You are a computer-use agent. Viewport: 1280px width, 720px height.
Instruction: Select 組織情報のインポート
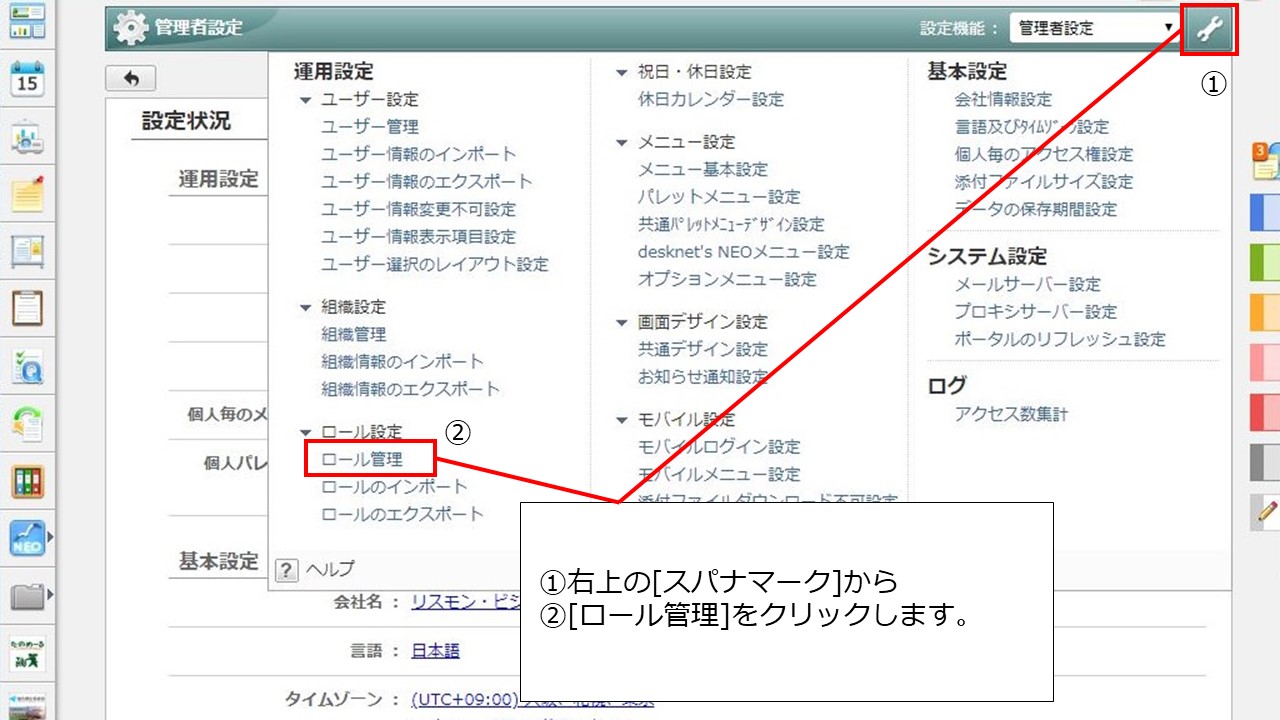[402, 361]
